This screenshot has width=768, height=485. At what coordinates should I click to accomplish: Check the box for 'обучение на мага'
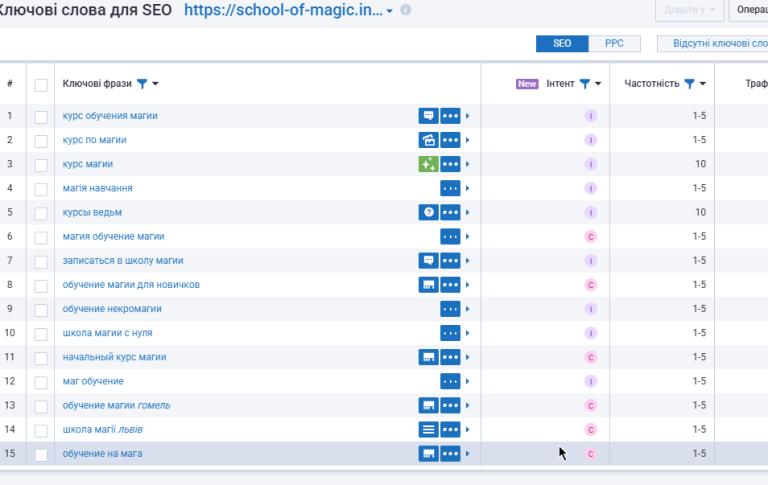41,455
